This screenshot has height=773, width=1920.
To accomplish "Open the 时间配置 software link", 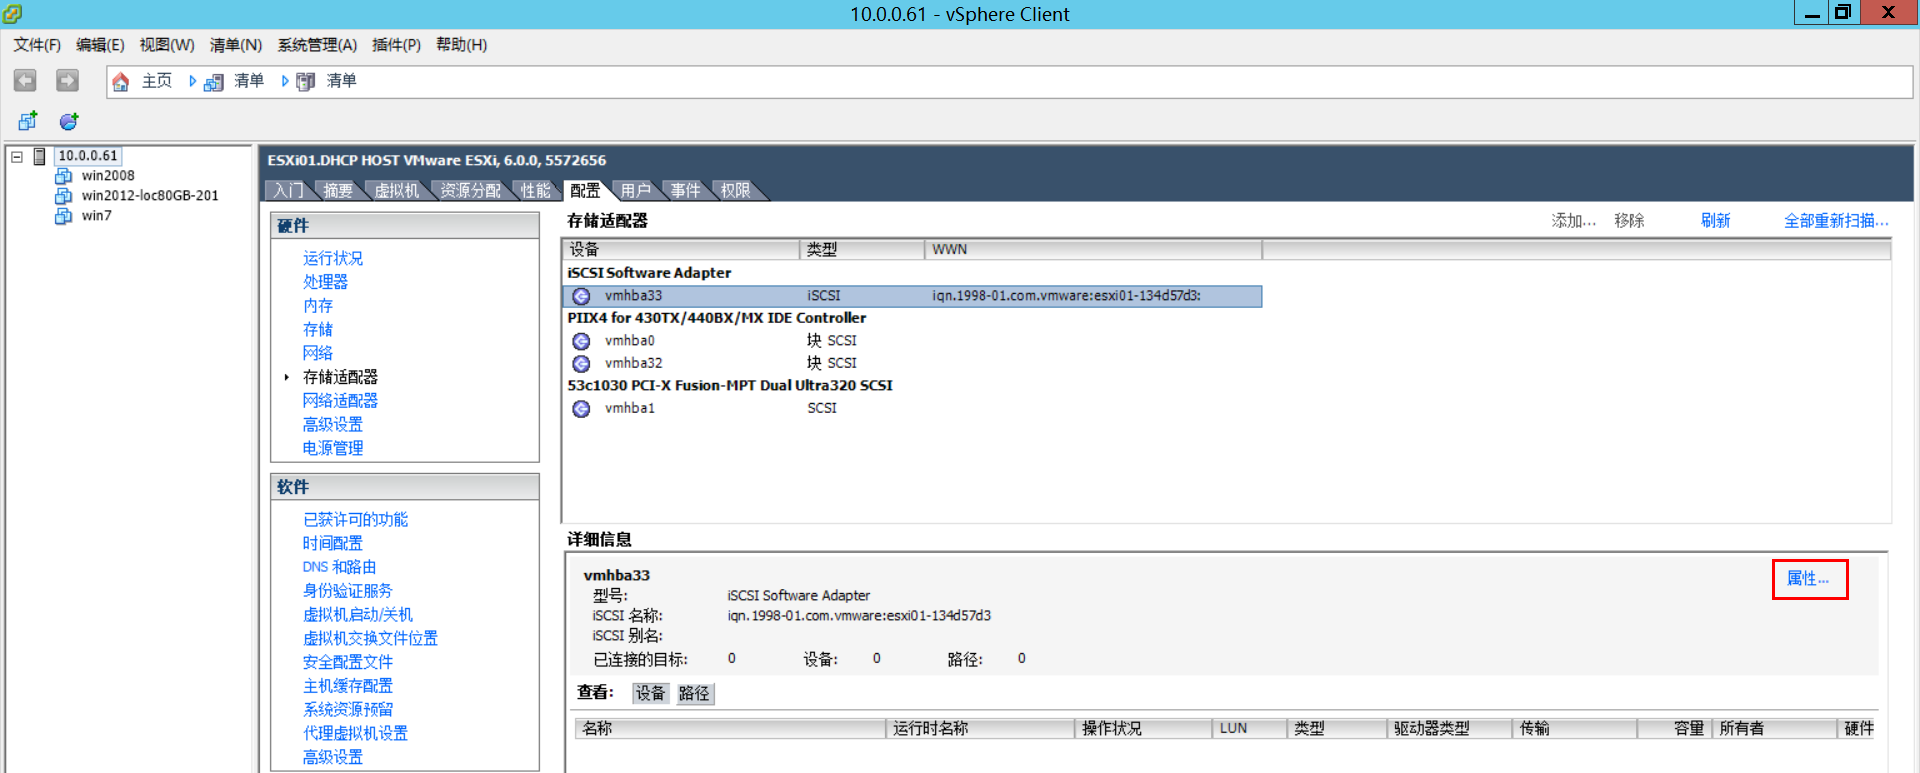I will click(333, 544).
